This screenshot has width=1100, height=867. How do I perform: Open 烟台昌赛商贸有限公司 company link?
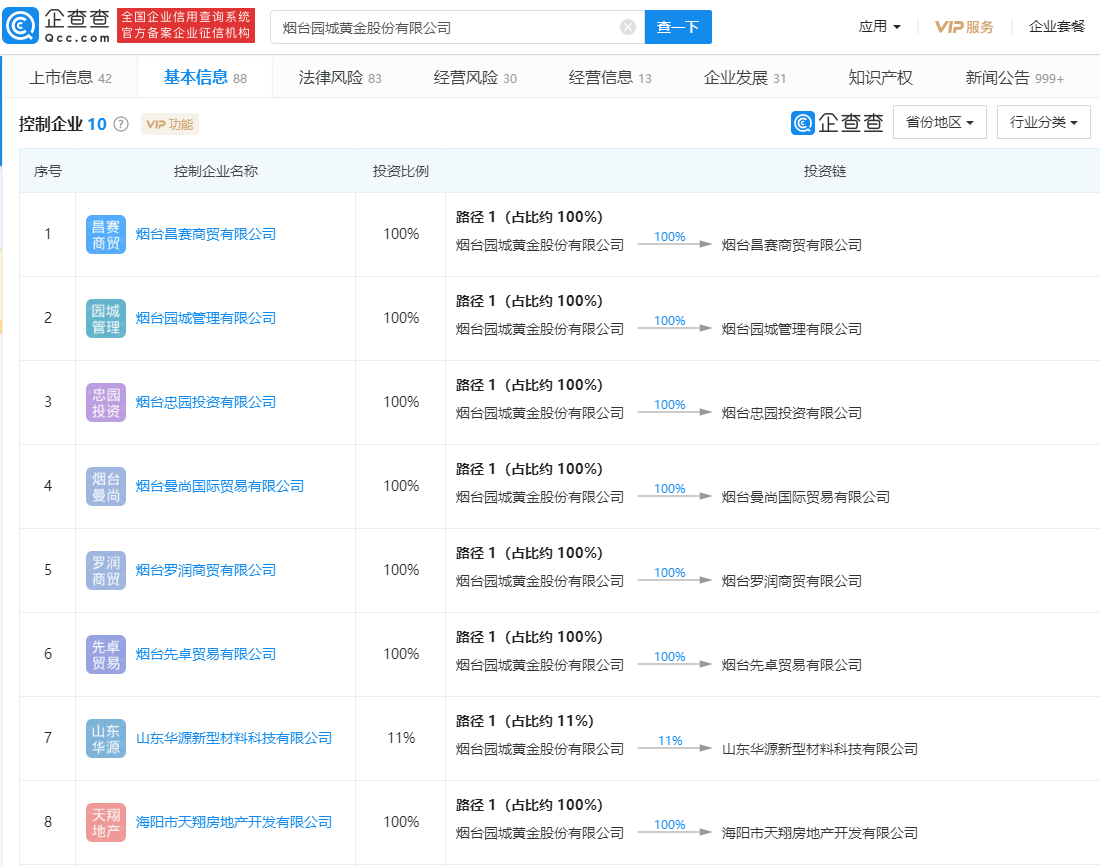coord(206,234)
